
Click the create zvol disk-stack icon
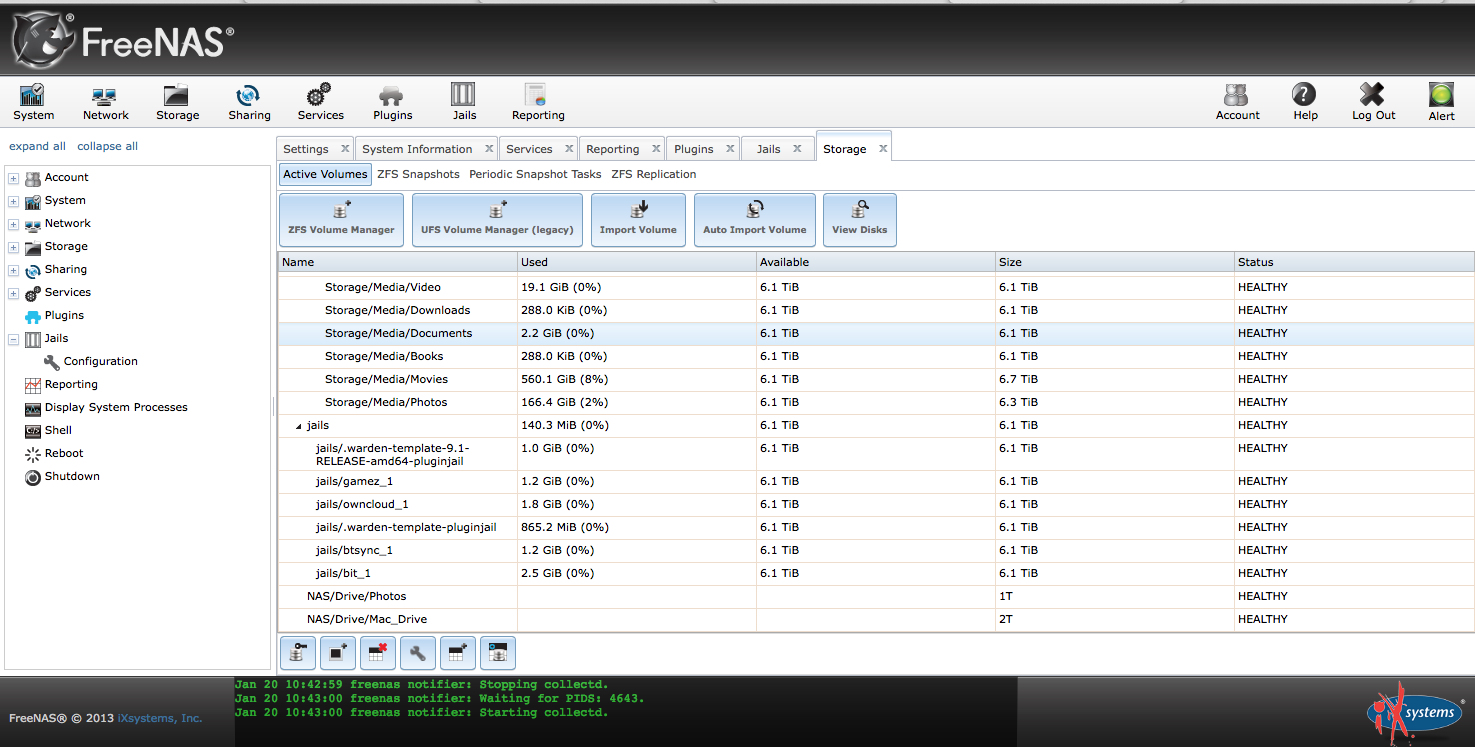point(497,653)
